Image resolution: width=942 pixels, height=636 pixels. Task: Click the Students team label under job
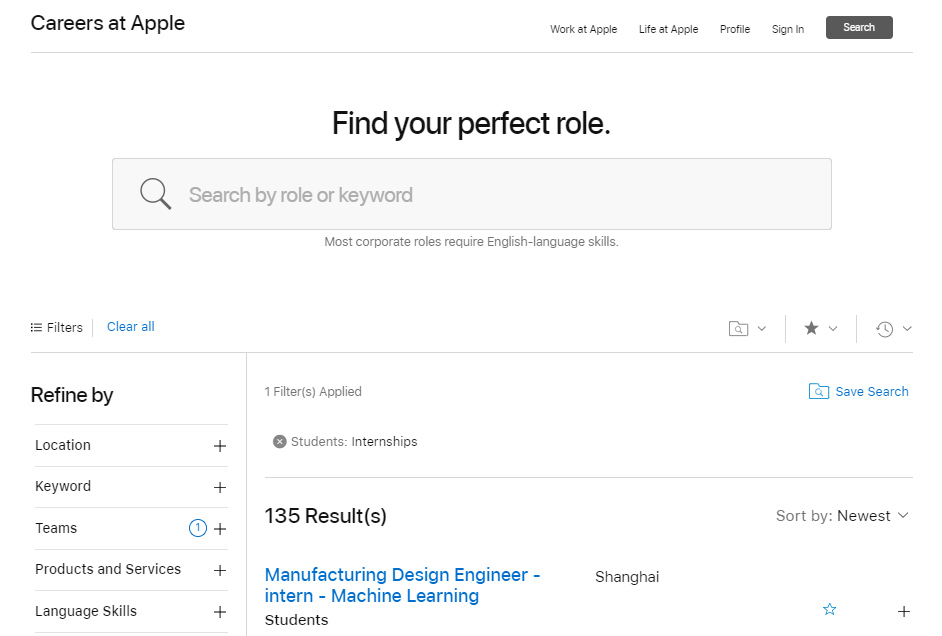[297, 620]
